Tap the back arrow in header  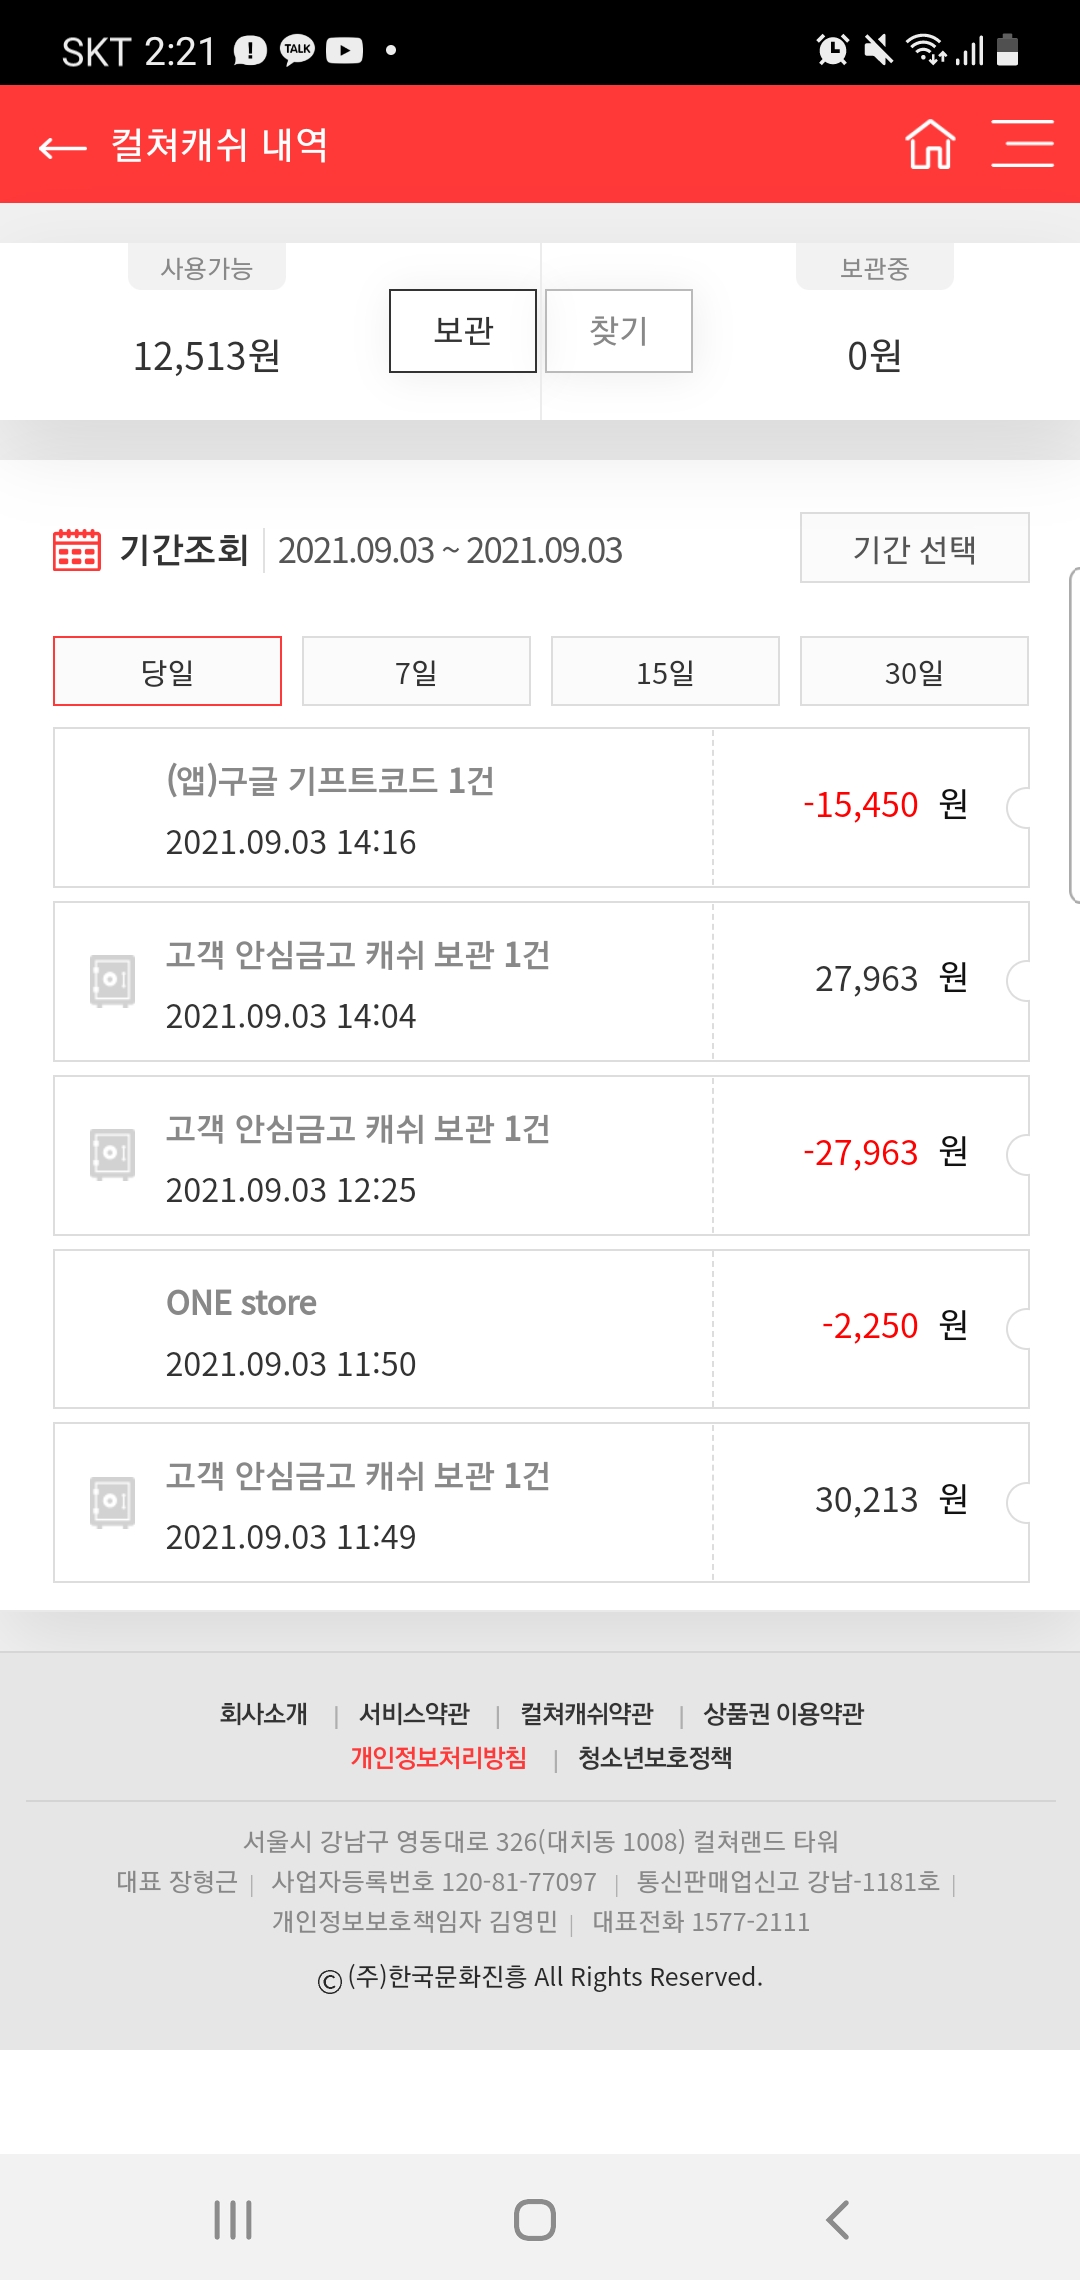pyautogui.click(x=63, y=148)
